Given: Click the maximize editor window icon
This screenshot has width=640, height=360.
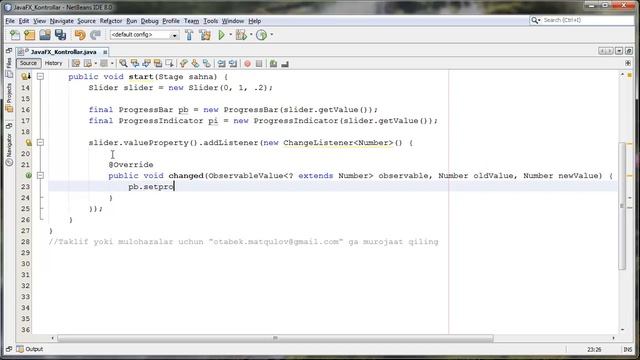Looking at the screenshot, I should coord(629,51).
